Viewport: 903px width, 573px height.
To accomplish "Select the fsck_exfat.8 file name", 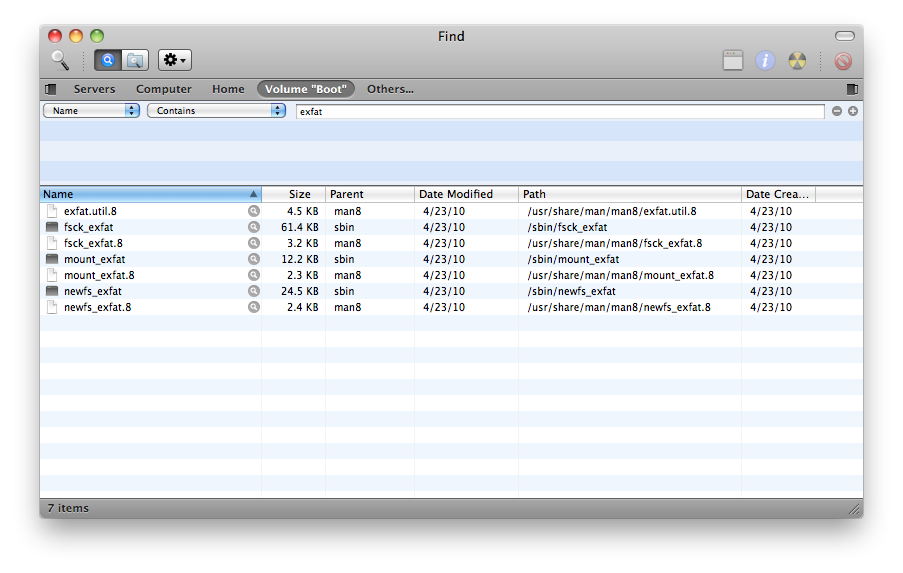I will [x=93, y=244].
